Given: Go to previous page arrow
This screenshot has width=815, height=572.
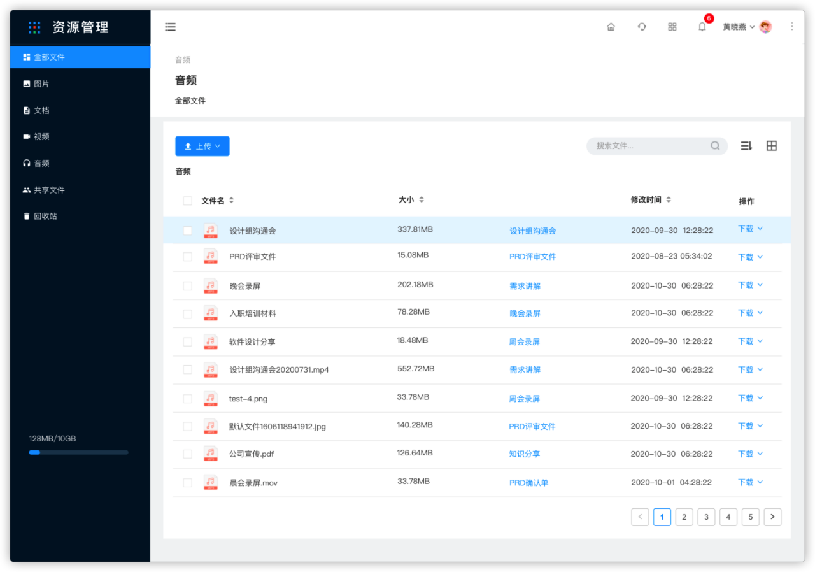Looking at the screenshot, I should [x=640, y=517].
